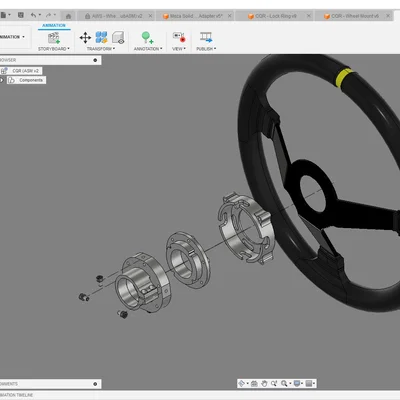Click the Show/Hide component cube icon
Image resolution: width=400 pixels, height=400 pixels.
click(x=118, y=38)
